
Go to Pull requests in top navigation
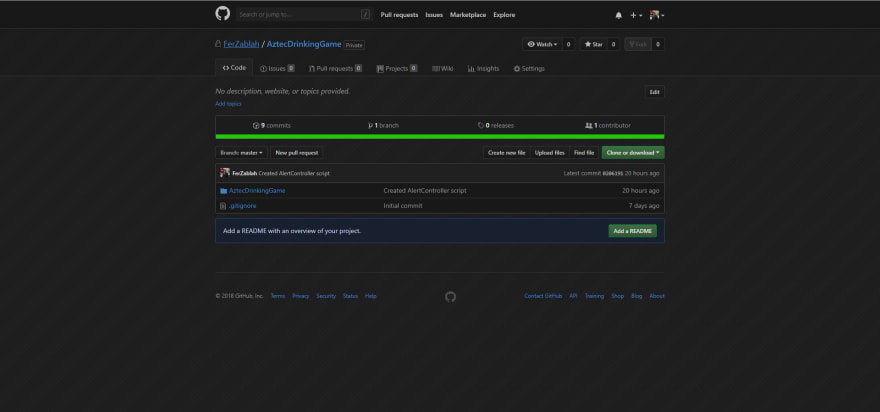[399, 15]
